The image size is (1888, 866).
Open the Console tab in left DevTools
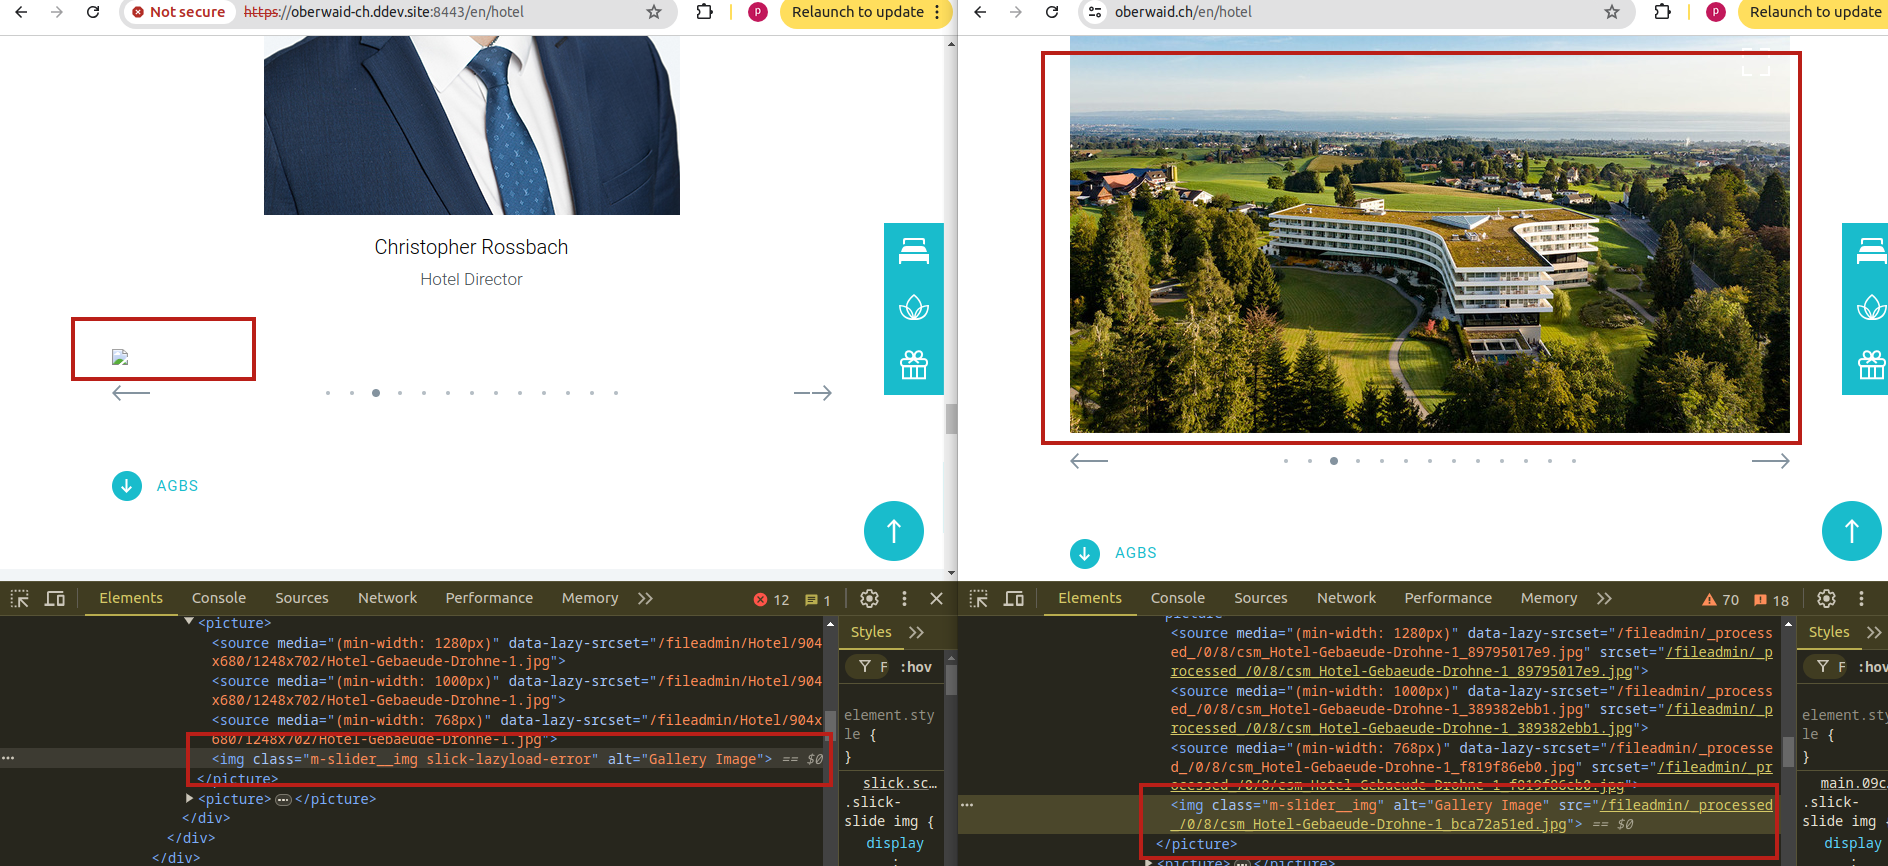219,598
